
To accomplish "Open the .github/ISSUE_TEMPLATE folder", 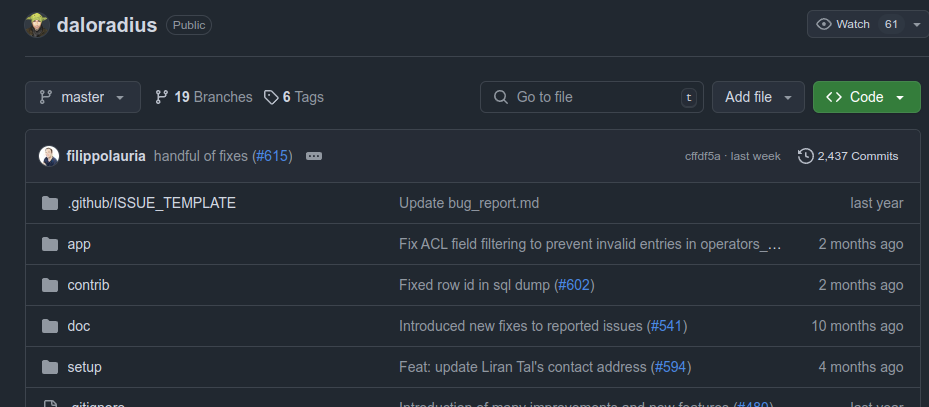I will tap(152, 203).
